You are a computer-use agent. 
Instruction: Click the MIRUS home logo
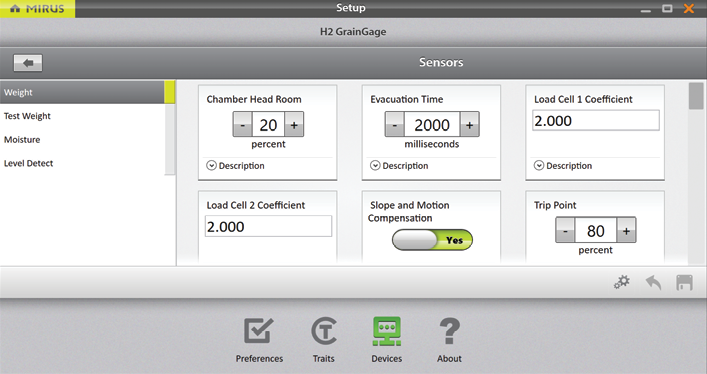click(x=37, y=9)
